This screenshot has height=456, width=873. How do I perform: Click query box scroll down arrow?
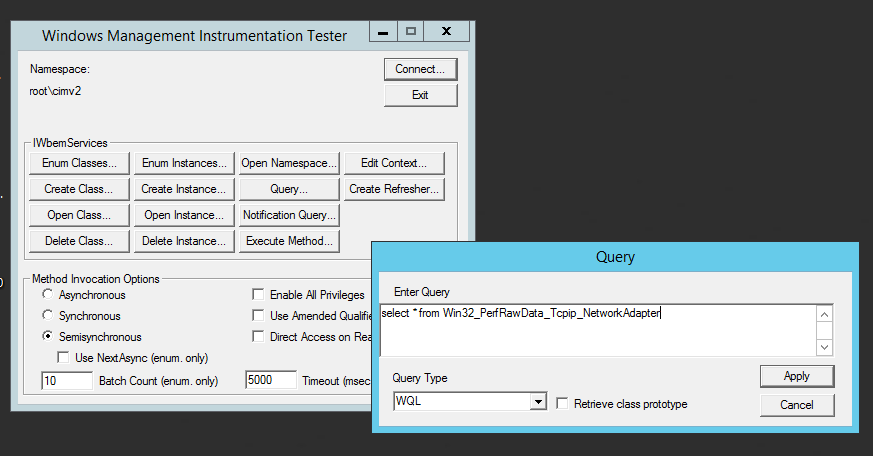tap(825, 347)
